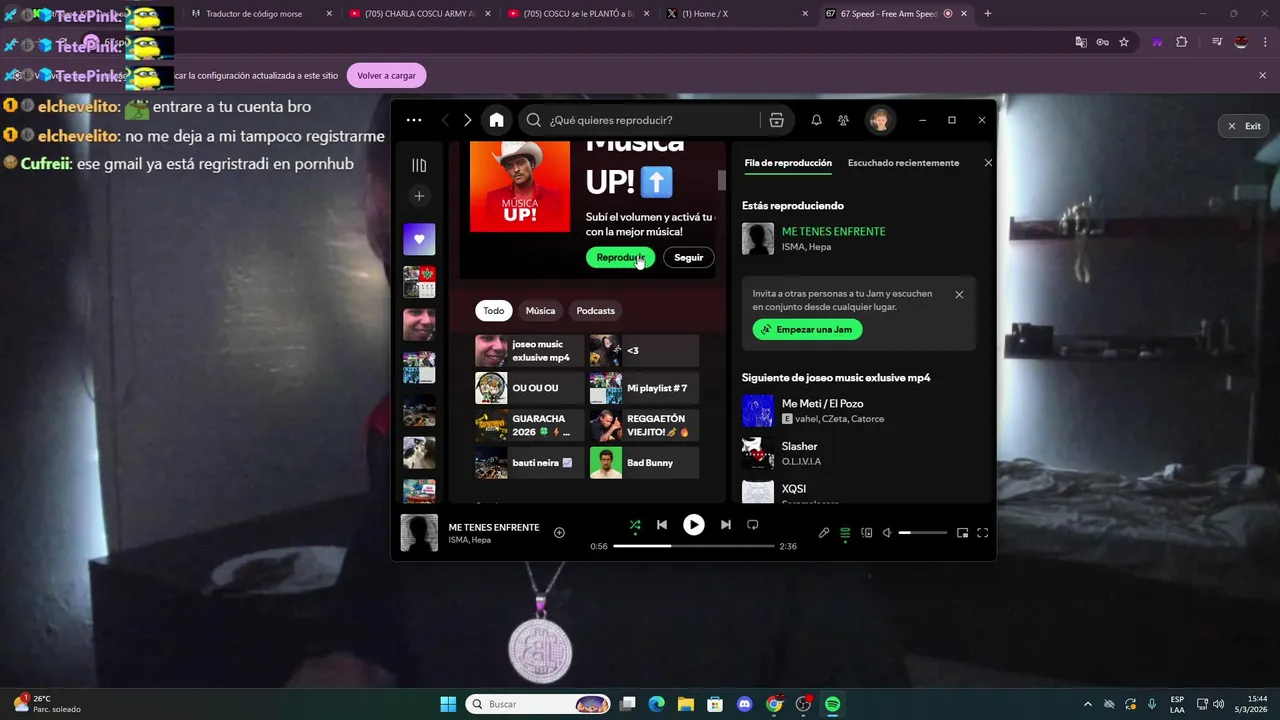The width and height of the screenshot is (1280, 720).
Task: Add current song to Liked Songs
Action: coord(559,533)
